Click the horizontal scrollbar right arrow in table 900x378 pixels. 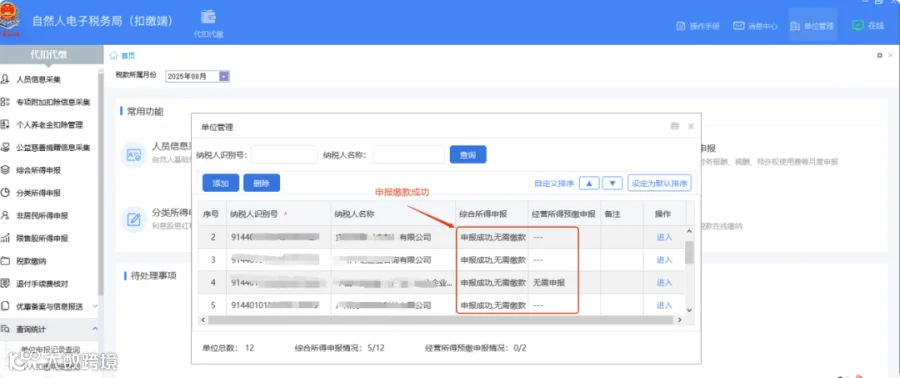coord(679,320)
